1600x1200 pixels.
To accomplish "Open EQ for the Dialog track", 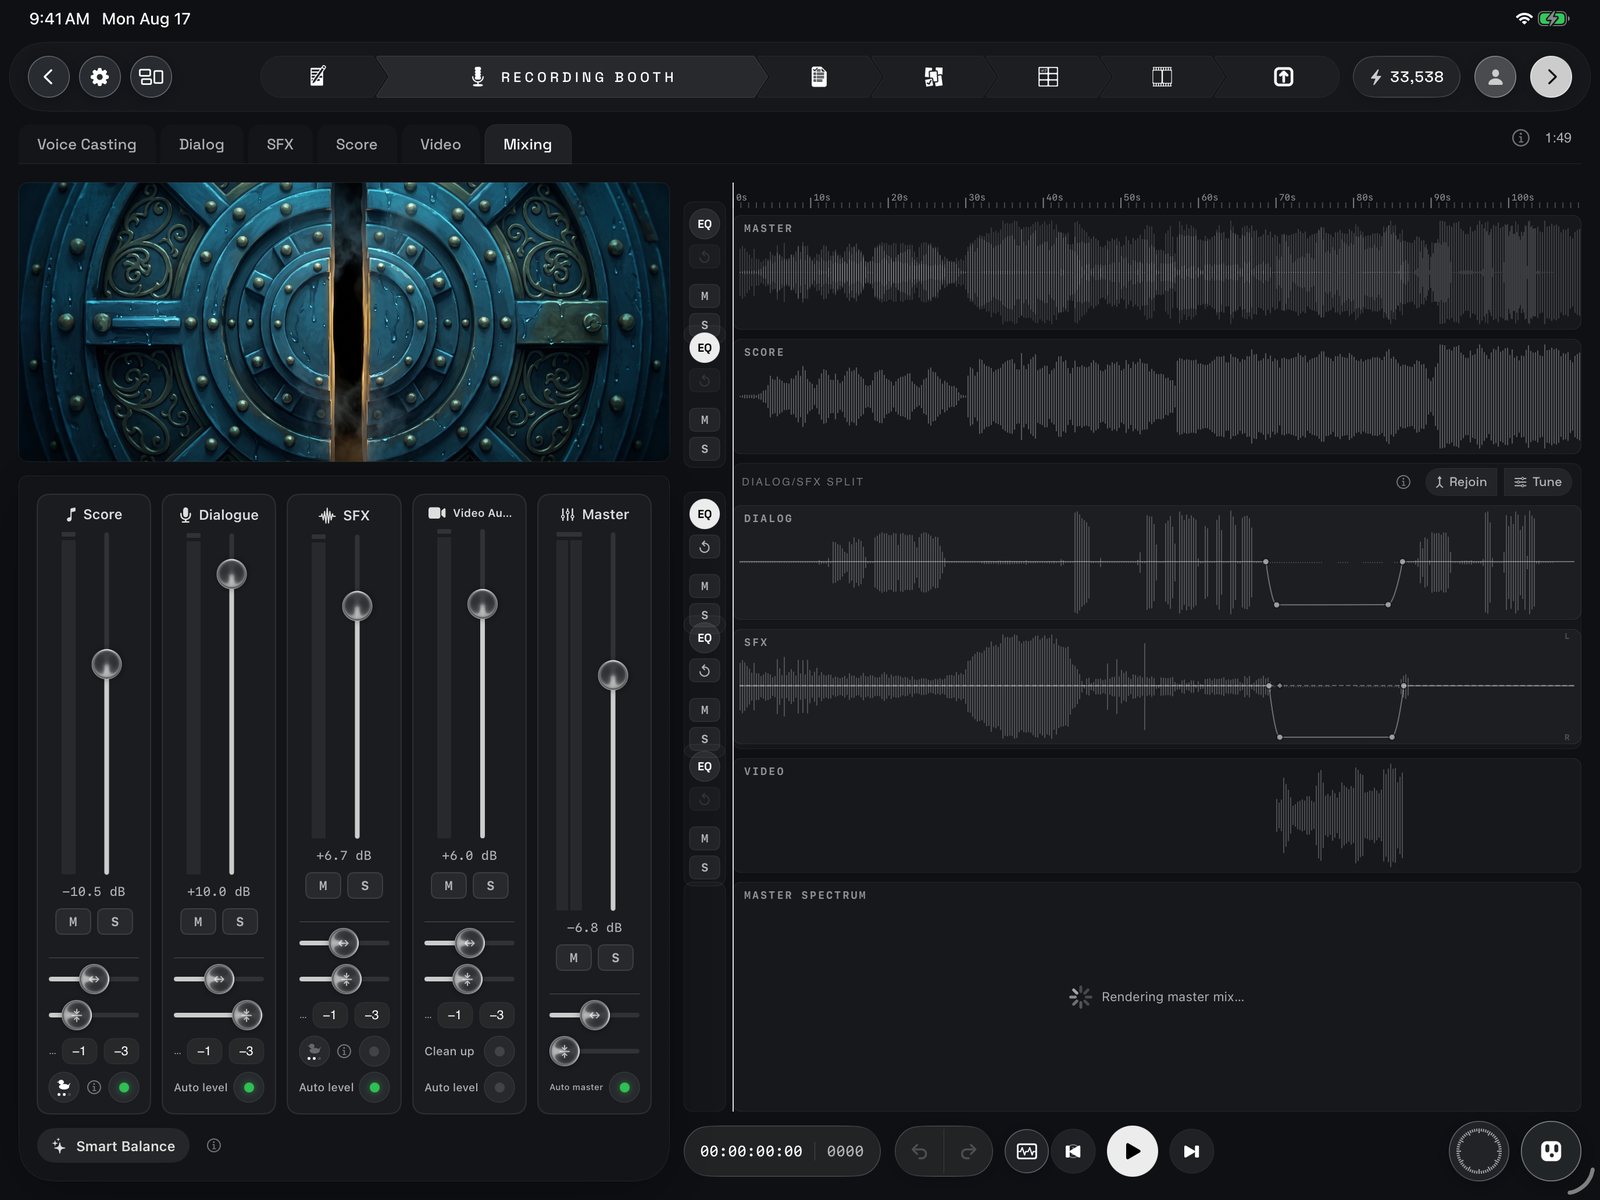I will coord(705,514).
